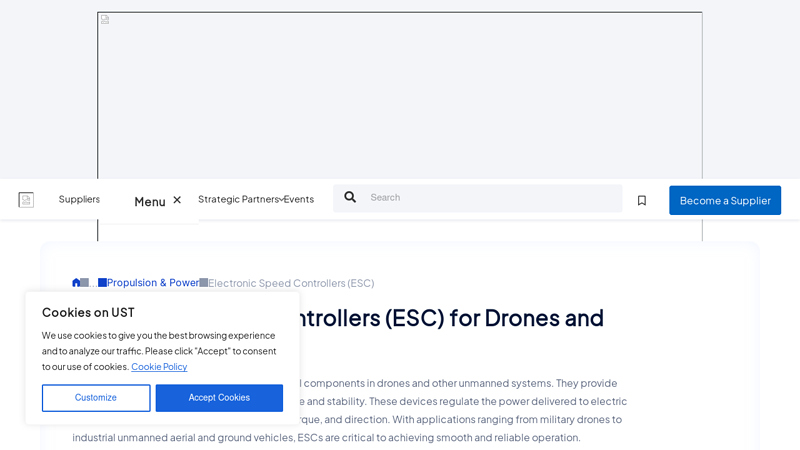Select Electronic Speed Controllers (ESC) breadcrumb
Viewport: 800px width, 450px height.
tap(291, 283)
